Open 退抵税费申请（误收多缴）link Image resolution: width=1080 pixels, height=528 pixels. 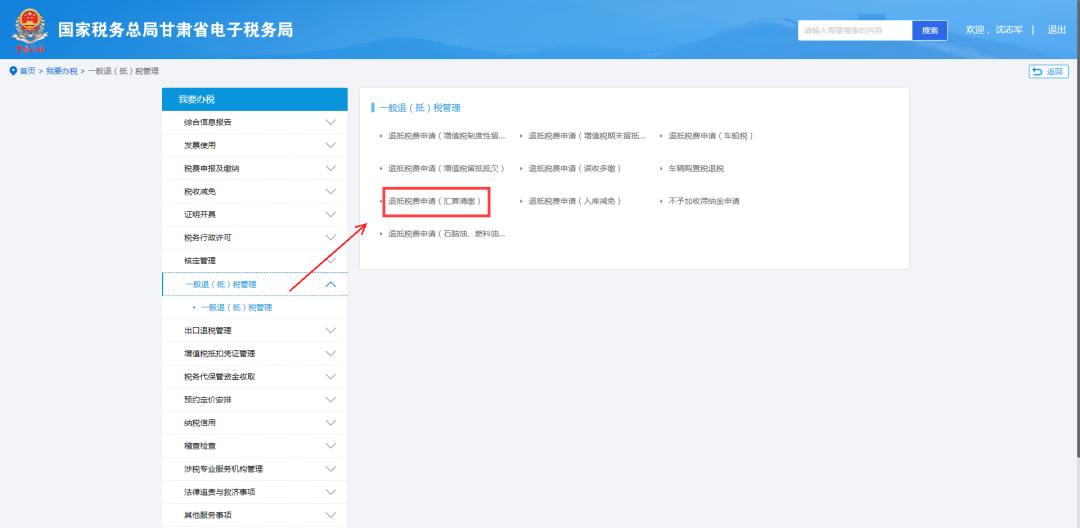coord(576,169)
